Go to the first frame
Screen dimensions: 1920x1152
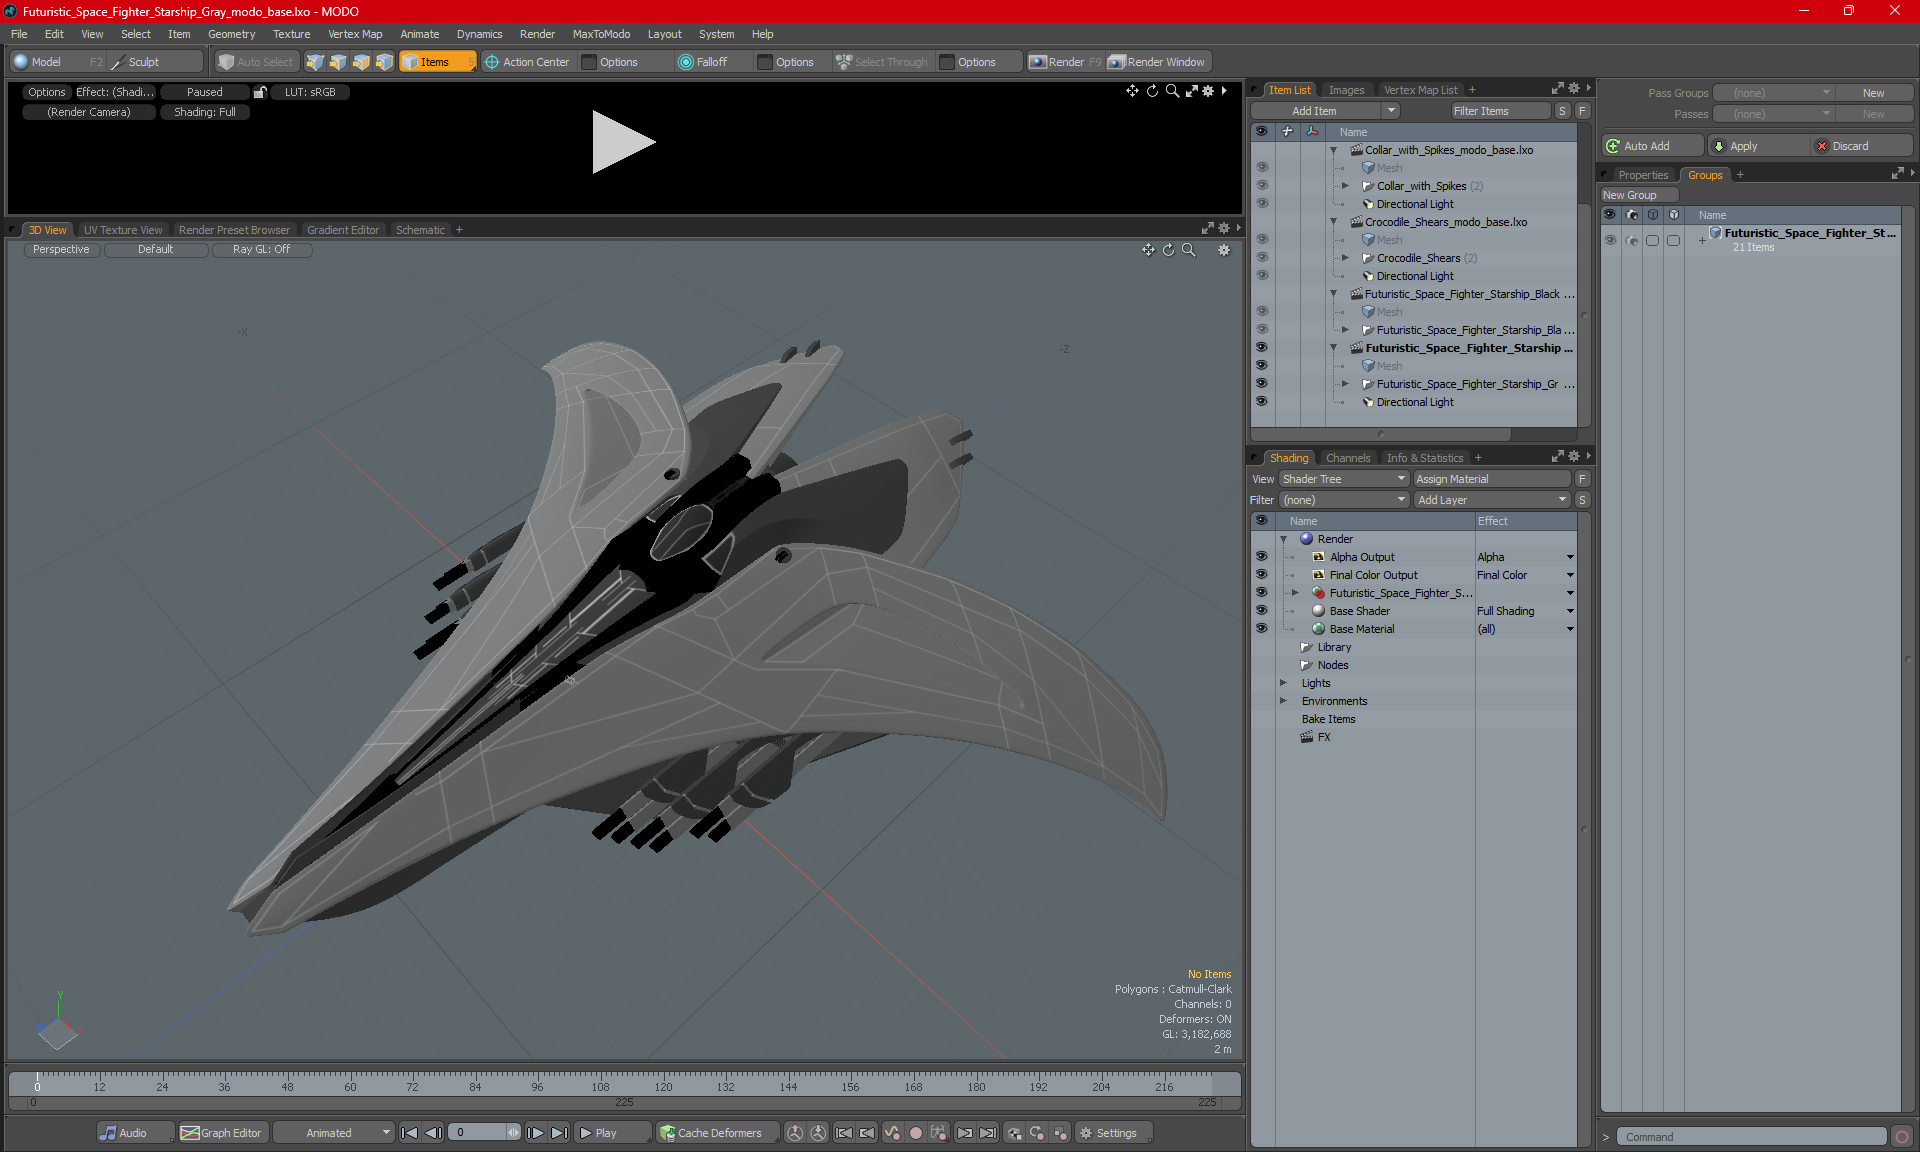coord(409,1133)
